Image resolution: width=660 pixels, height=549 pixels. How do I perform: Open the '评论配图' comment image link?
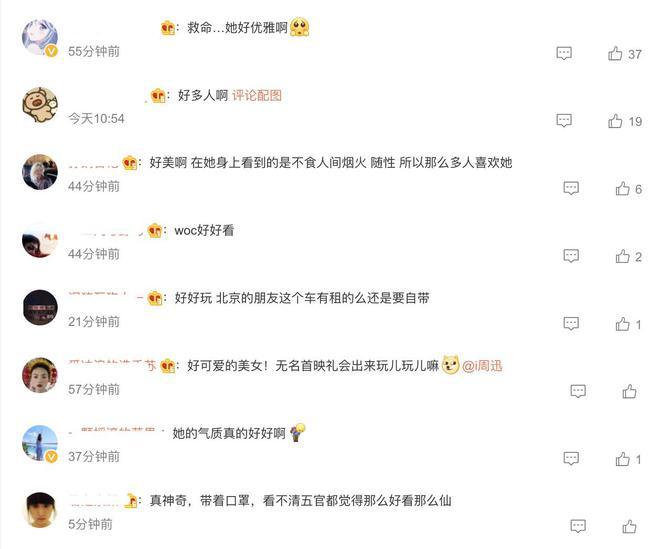pos(257,96)
